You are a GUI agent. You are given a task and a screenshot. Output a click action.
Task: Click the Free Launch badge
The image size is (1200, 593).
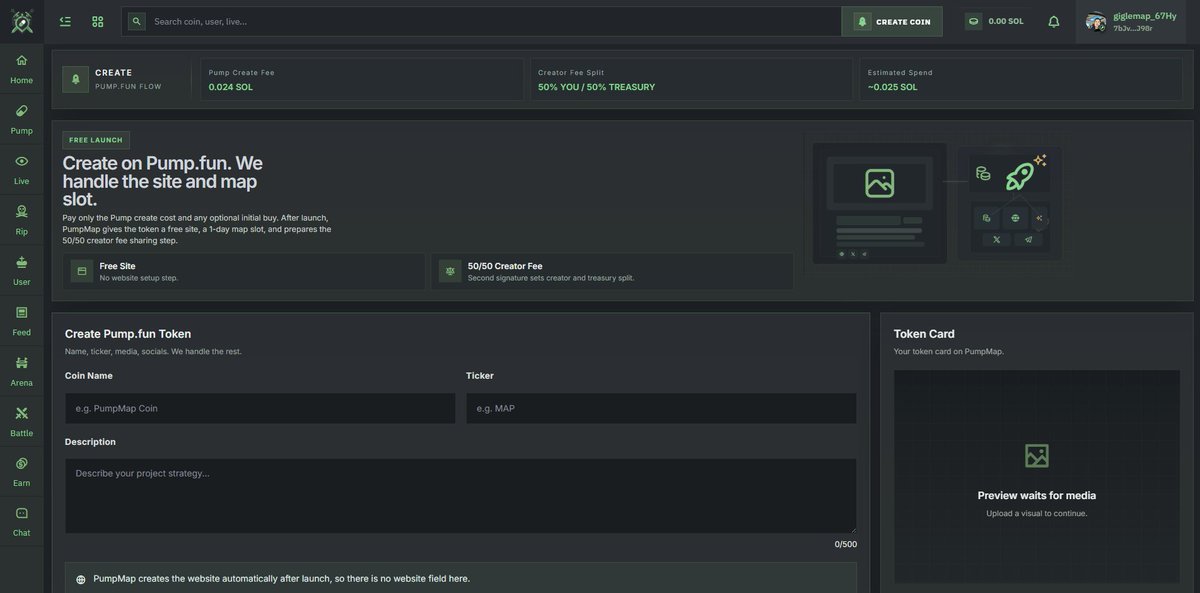point(96,140)
